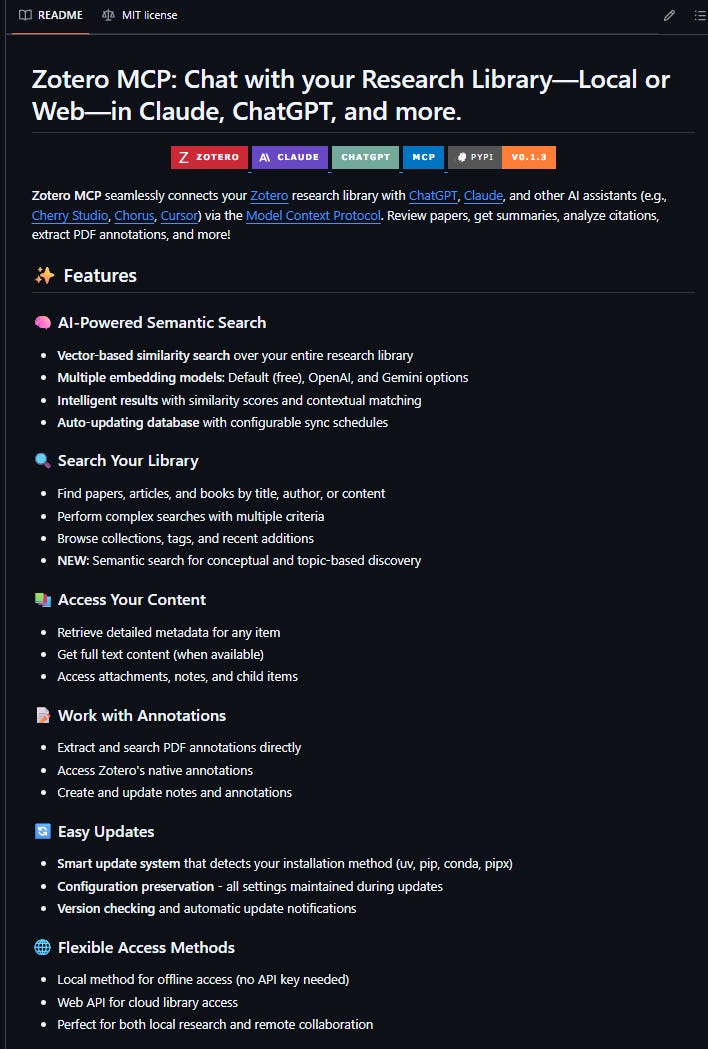Open the Claude hyperlink
The image size is (708, 1049).
pyautogui.click(x=483, y=196)
